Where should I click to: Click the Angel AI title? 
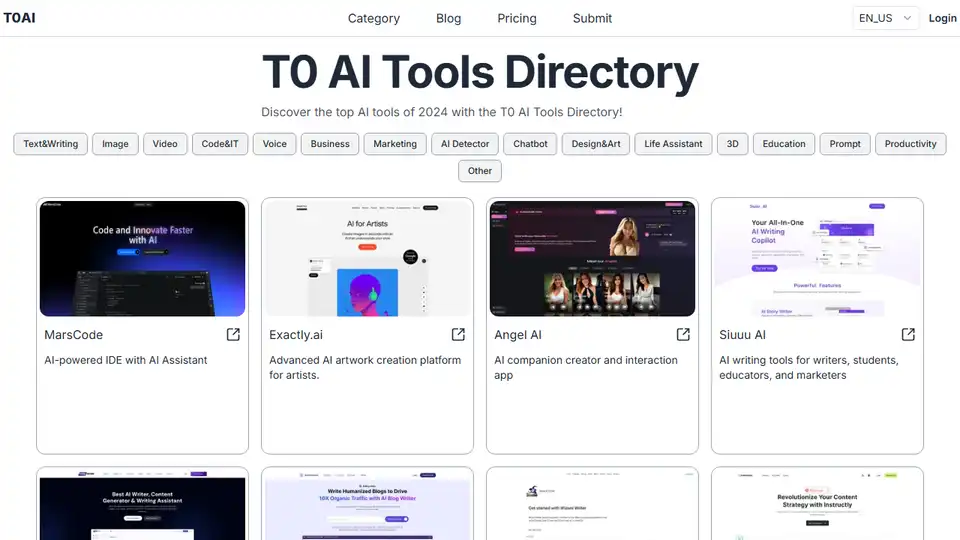518,335
